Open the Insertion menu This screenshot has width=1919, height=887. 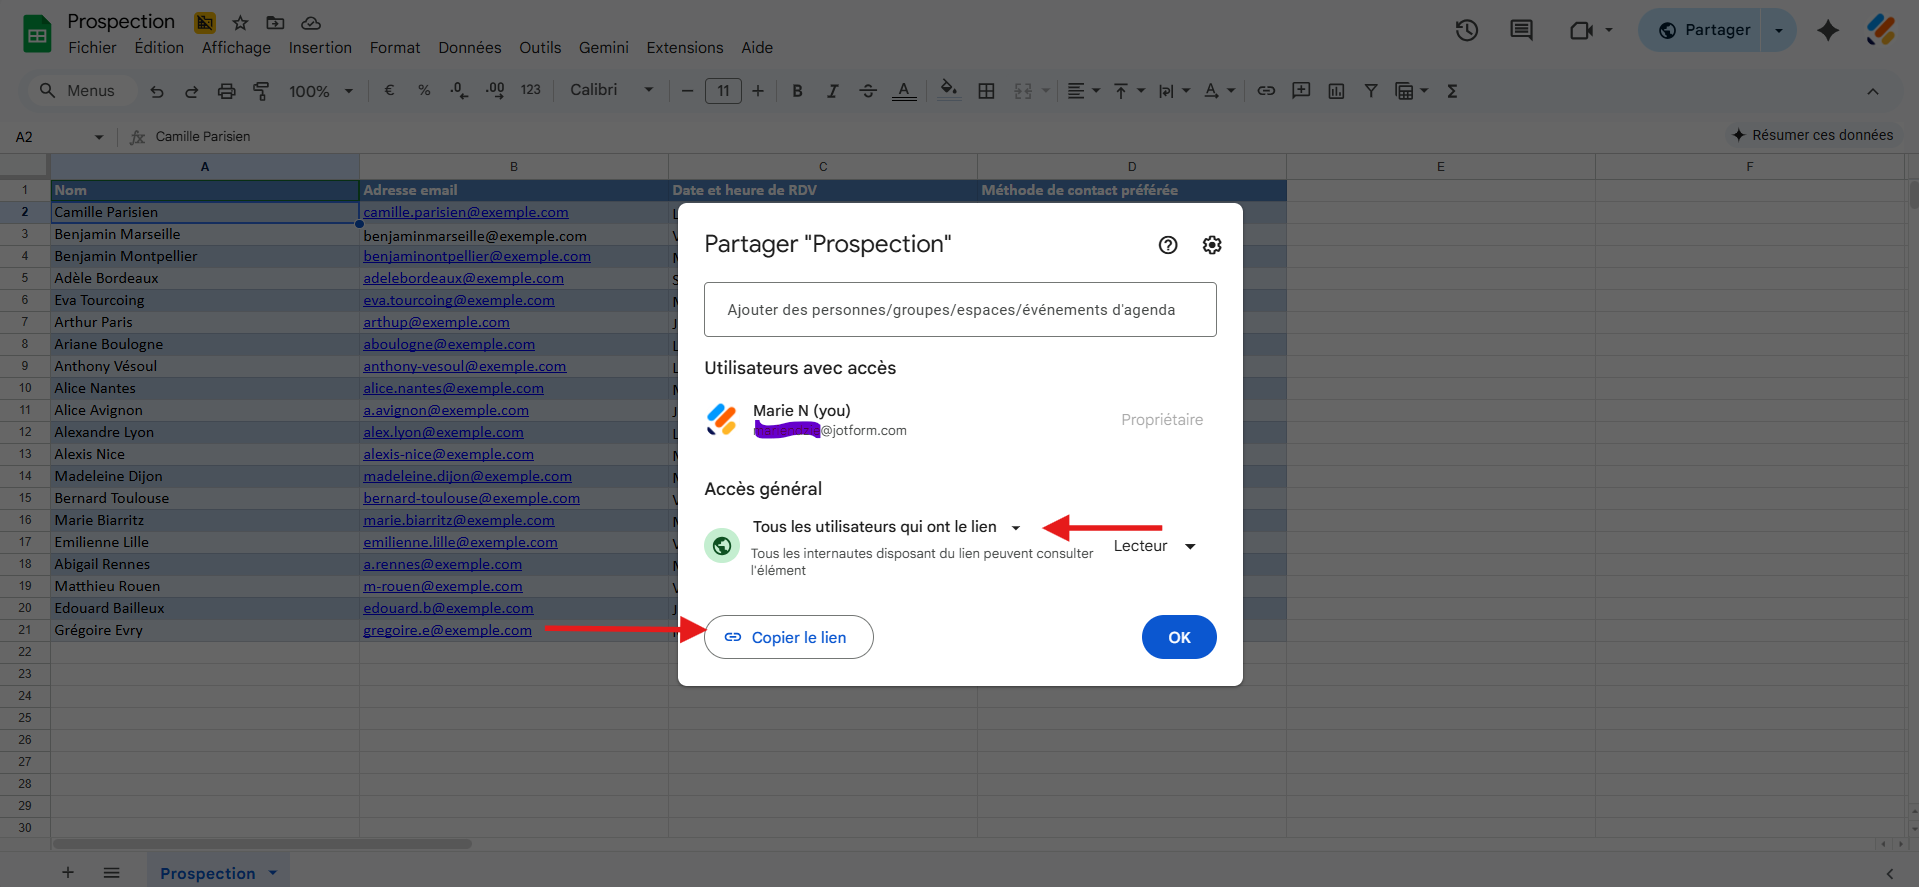[x=320, y=48]
